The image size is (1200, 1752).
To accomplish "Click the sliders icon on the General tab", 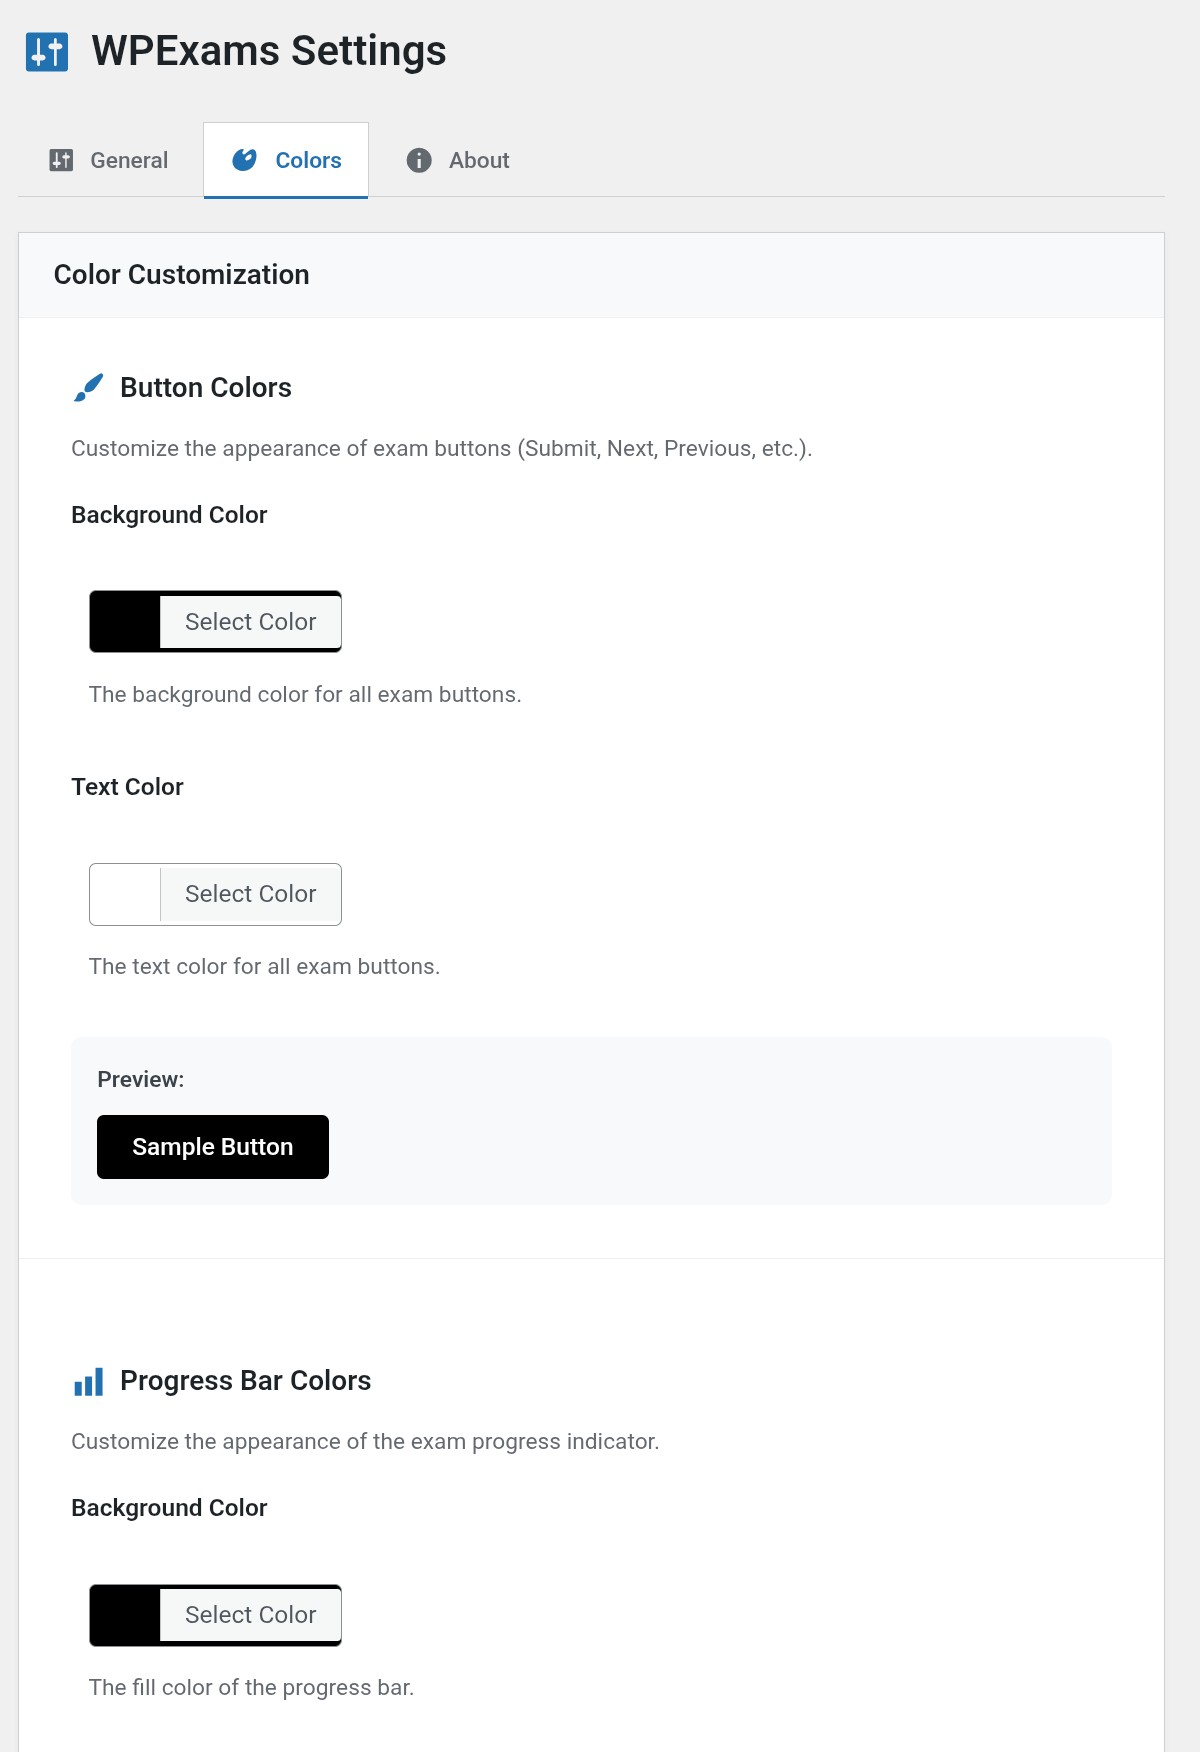I will pos(62,160).
